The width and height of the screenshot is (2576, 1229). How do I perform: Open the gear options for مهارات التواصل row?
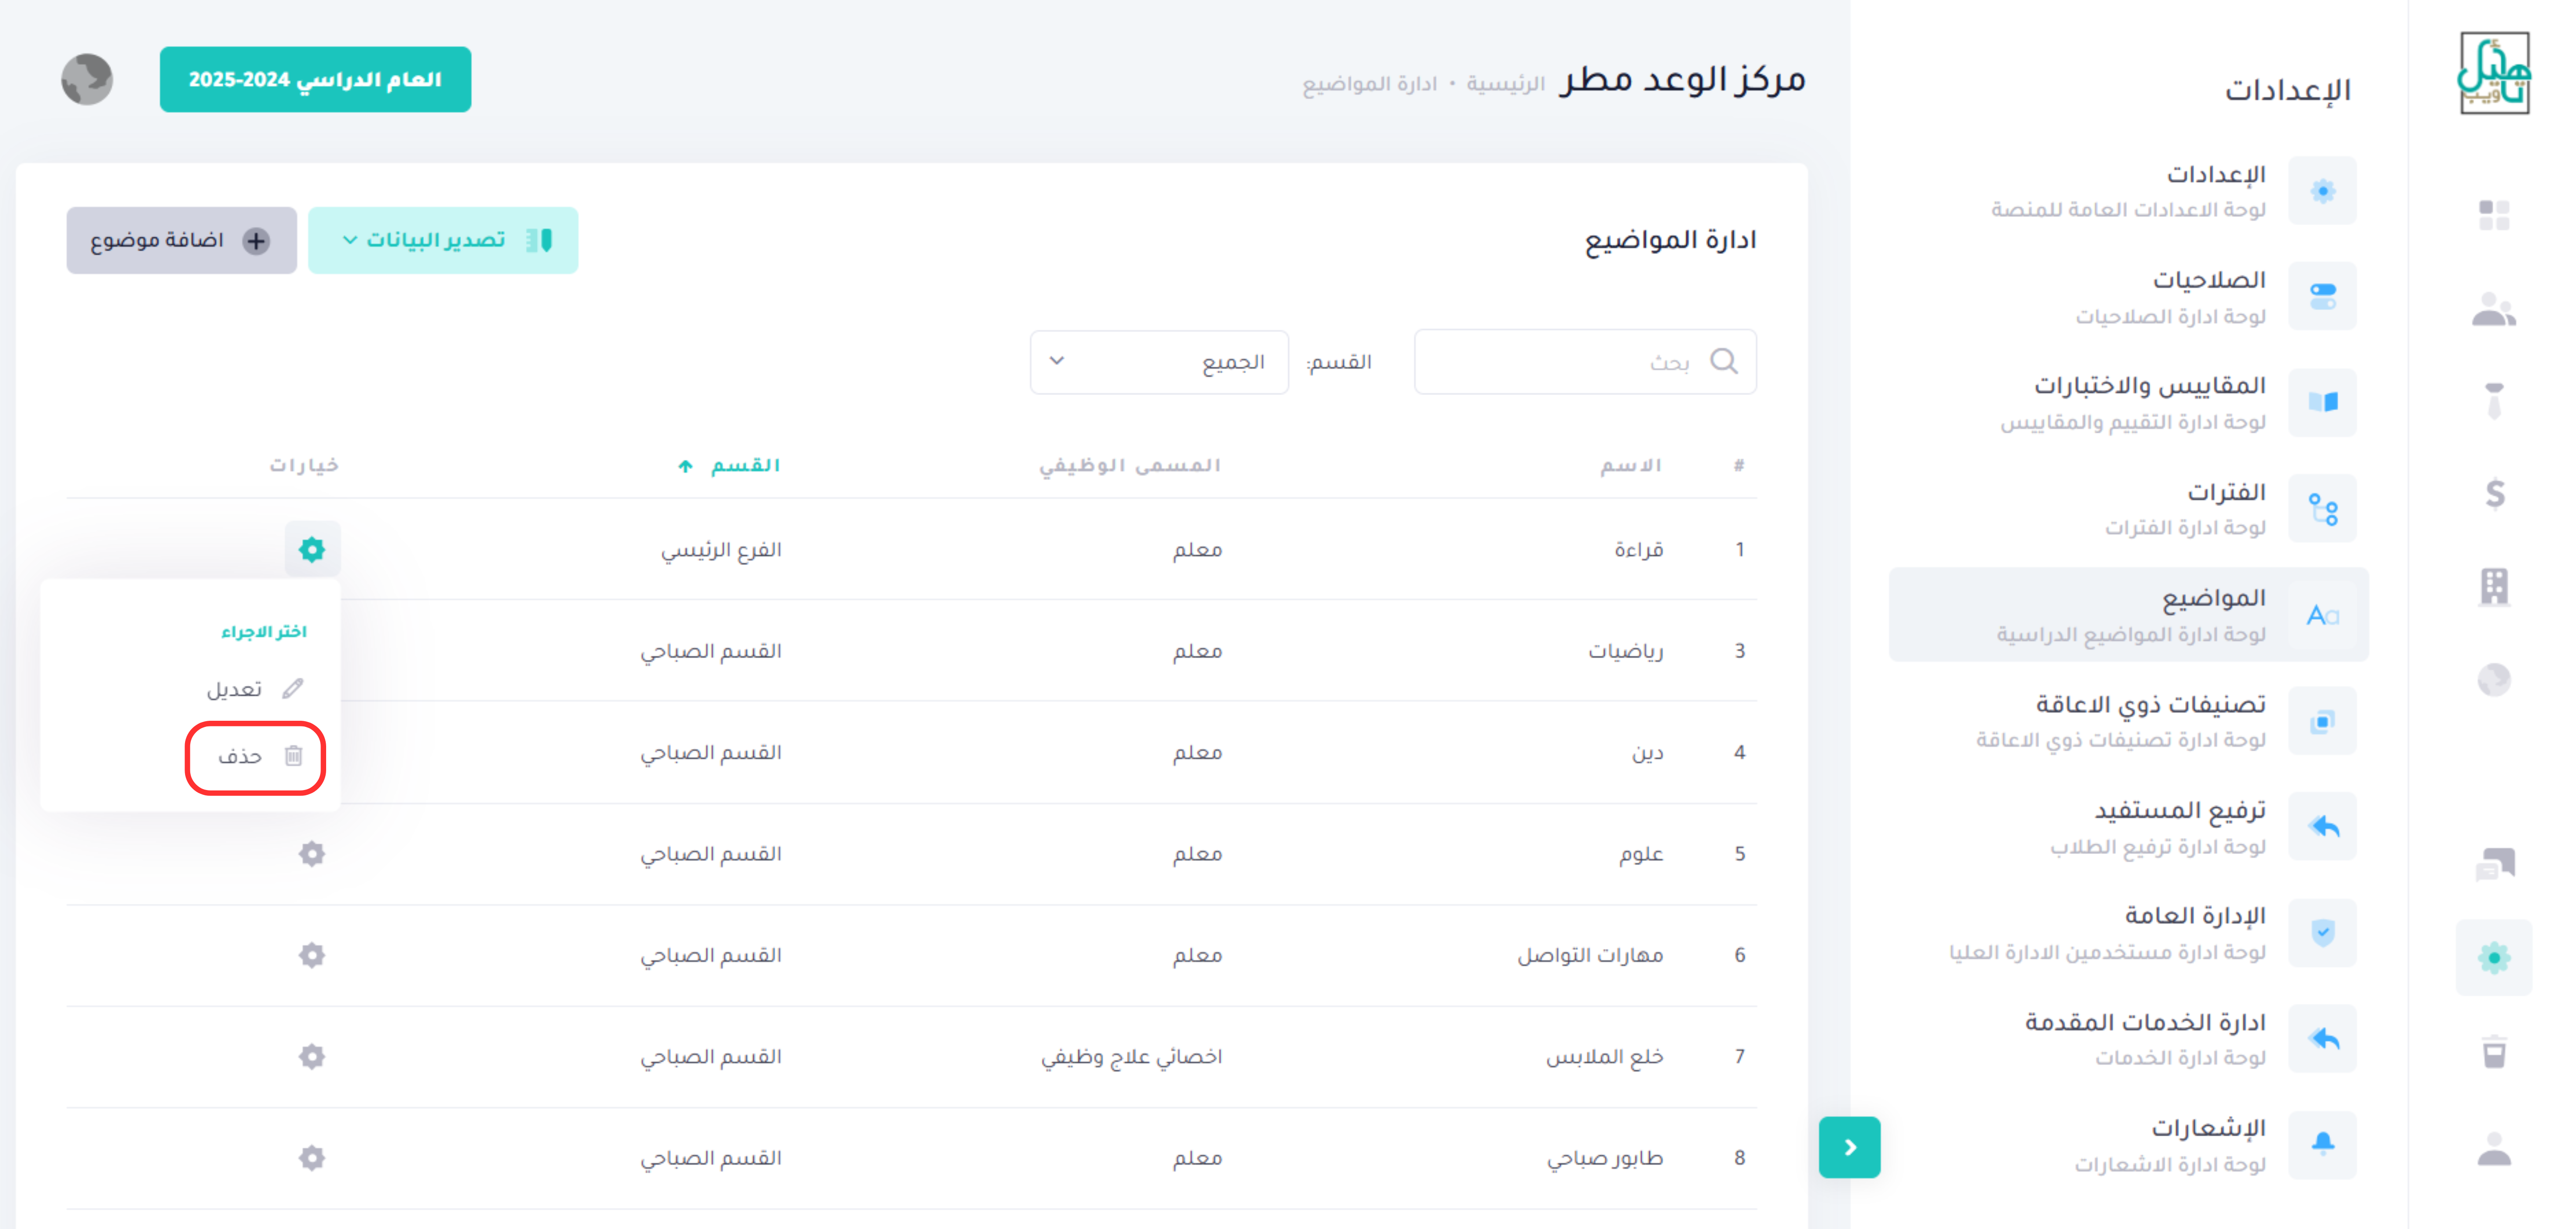(312, 955)
